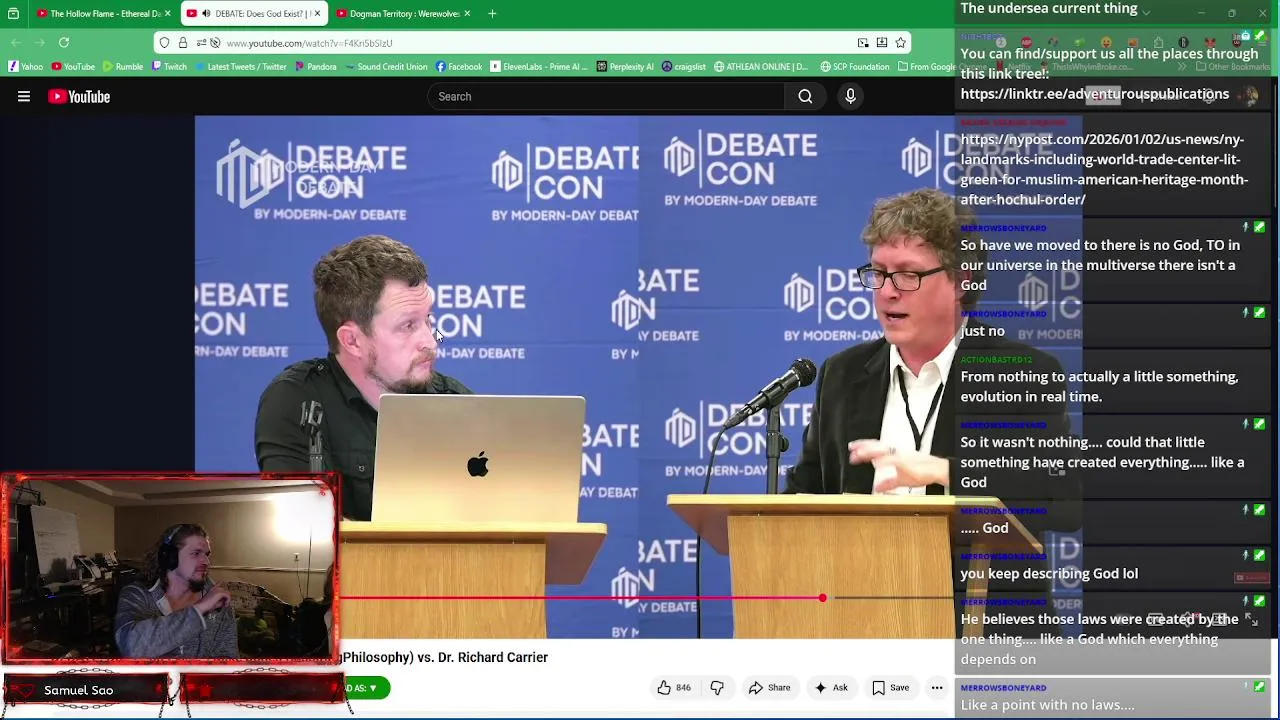Open the Firefox View icon left of tabs
Viewport: 1280px width, 720px height.
13,14
